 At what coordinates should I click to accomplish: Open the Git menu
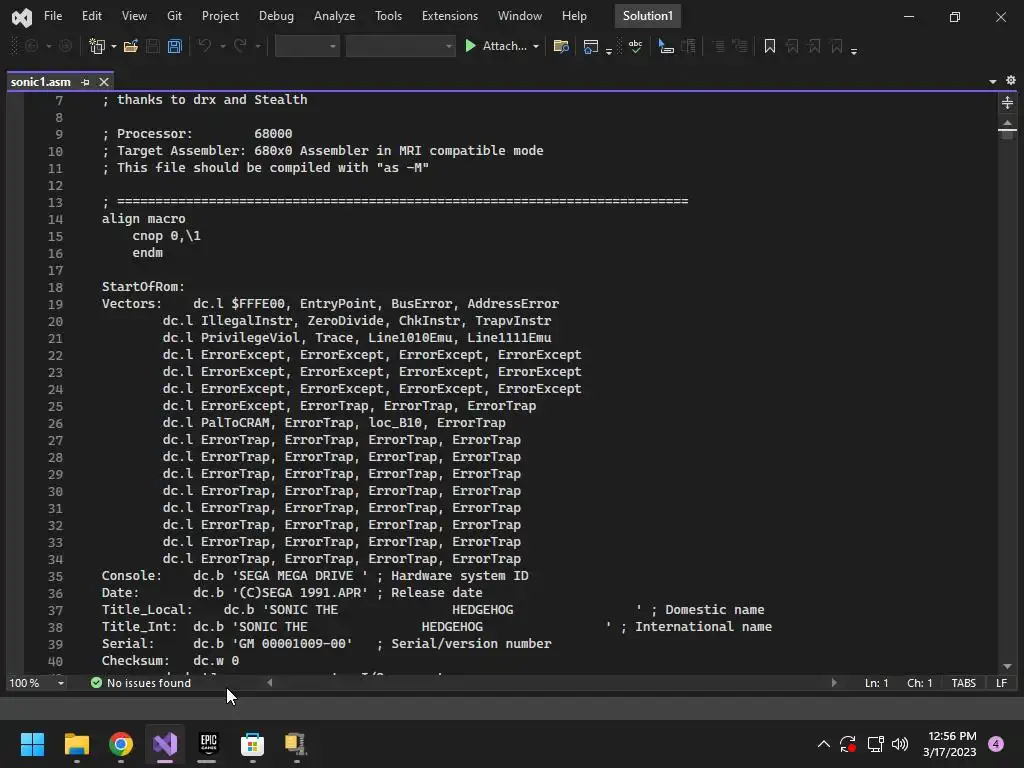174,16
